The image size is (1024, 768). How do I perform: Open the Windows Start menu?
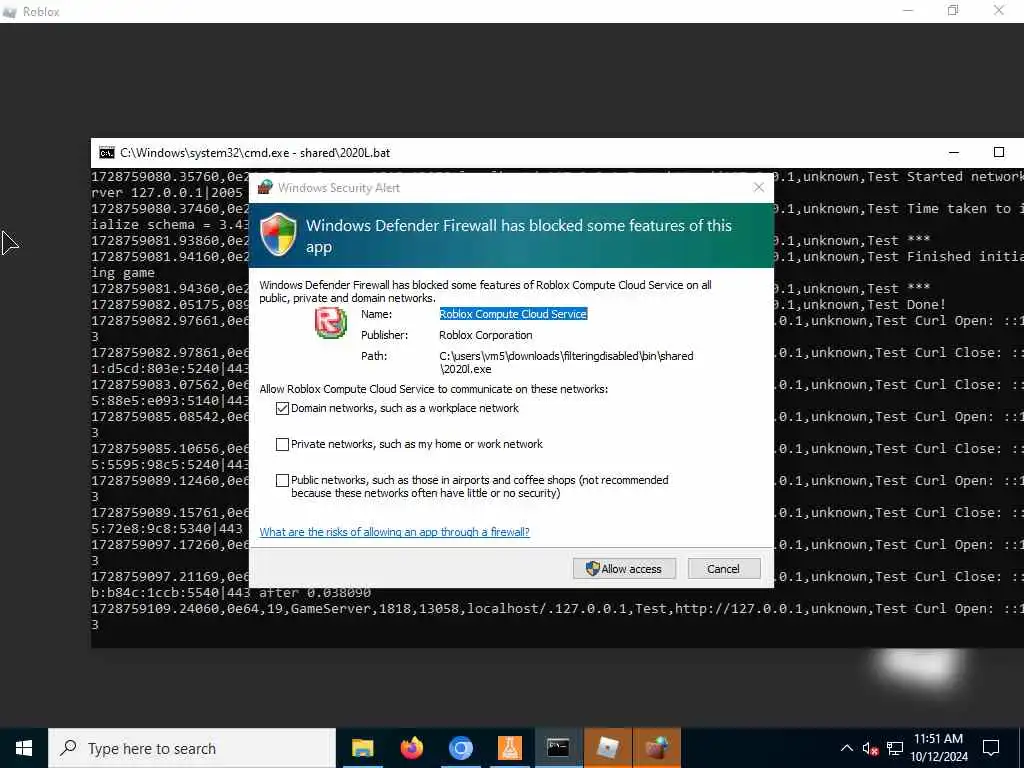[x=24, y=748]
